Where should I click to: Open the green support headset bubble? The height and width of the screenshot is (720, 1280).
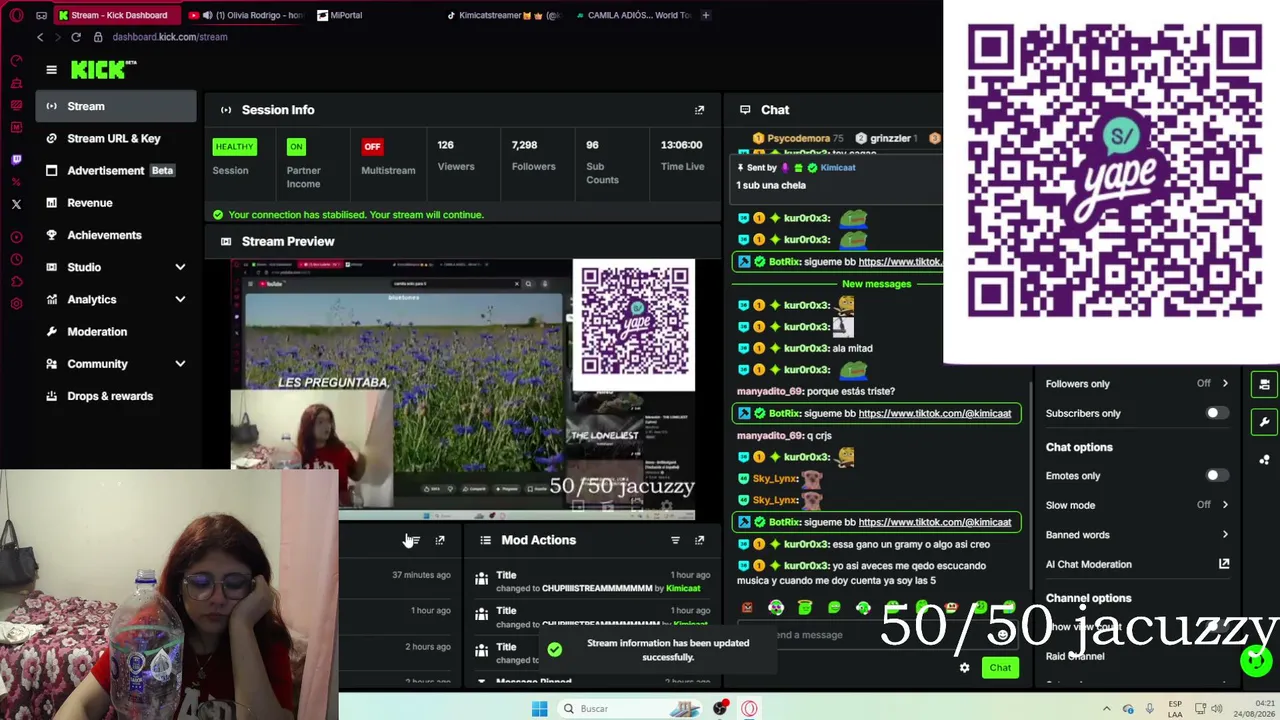click(1256, 660)
